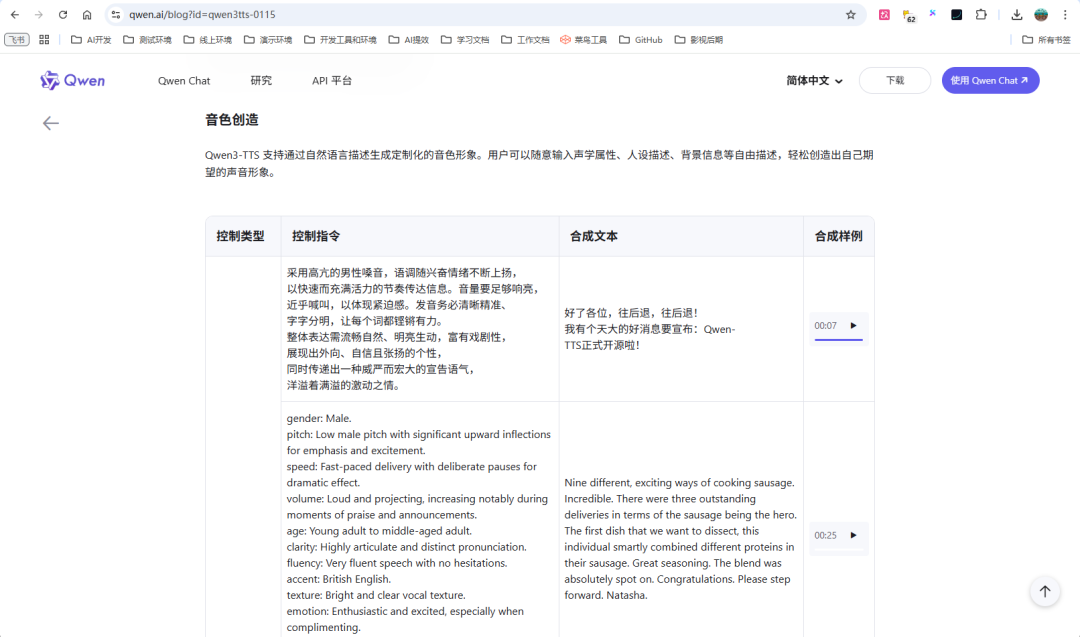The height and width of the screenshot is (637, 1080).
Task: Click the Qwen logo in the header
Action: click(71, 80)
